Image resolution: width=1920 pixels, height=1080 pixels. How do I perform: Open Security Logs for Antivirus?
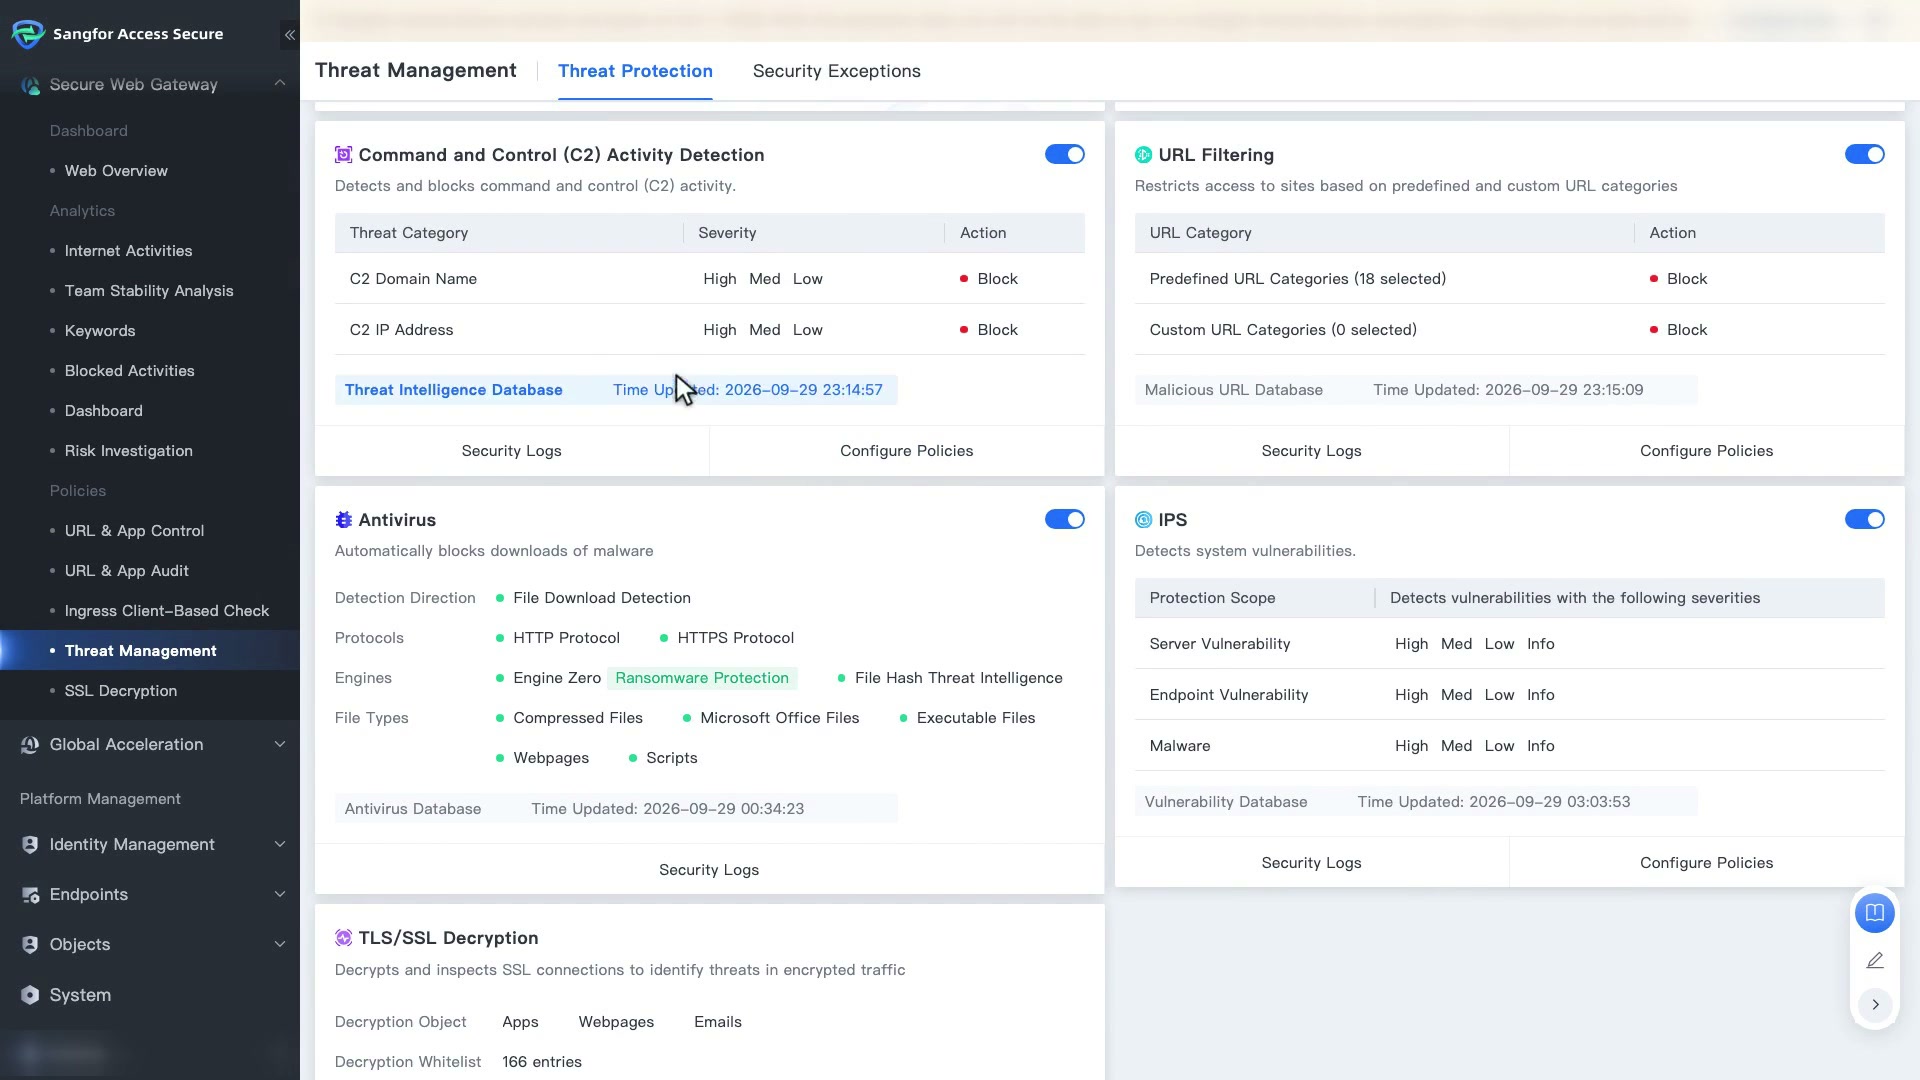(709, 870)
